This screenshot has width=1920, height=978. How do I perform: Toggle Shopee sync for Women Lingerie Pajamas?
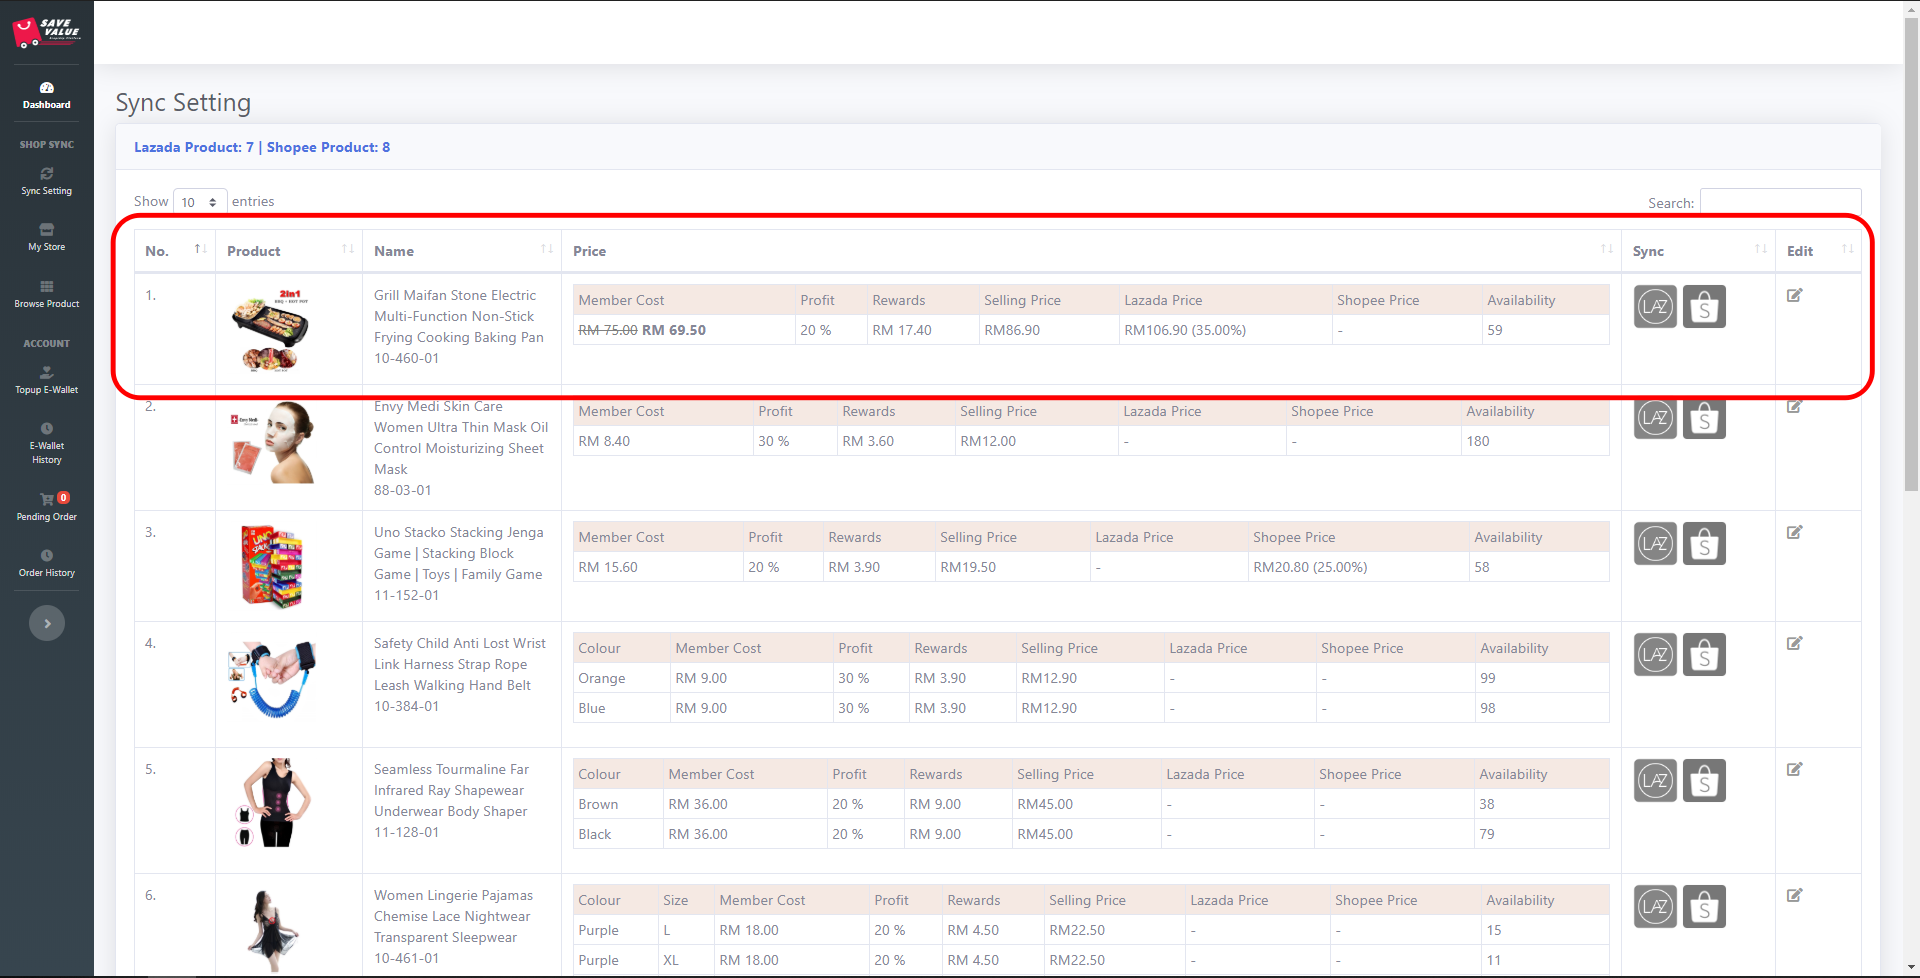(1704, 907)
